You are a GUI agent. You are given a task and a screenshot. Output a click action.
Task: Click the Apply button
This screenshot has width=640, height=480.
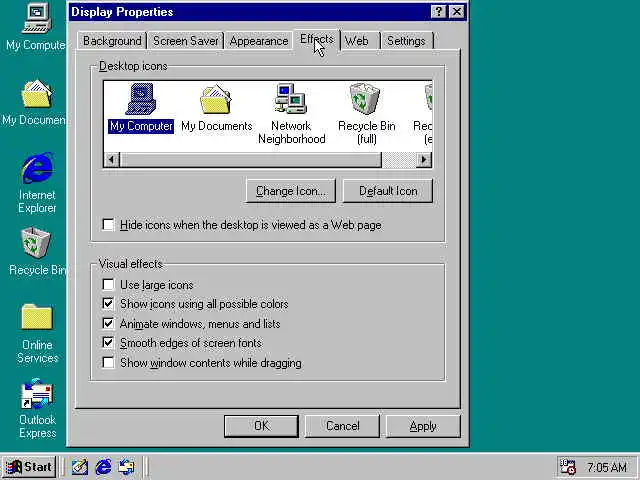pos(423,426)
